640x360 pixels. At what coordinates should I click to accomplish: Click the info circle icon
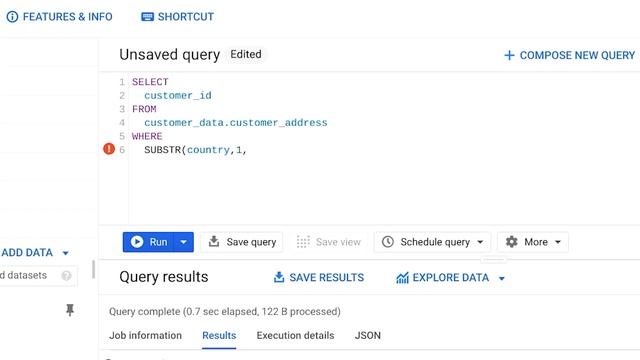pyautogui.click(x=12, y=17)
